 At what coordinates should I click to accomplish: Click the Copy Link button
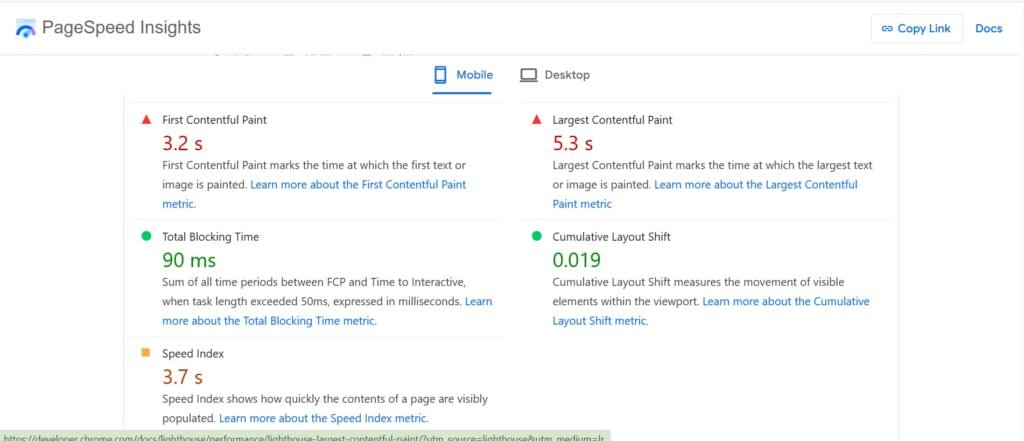pos(916,29)
